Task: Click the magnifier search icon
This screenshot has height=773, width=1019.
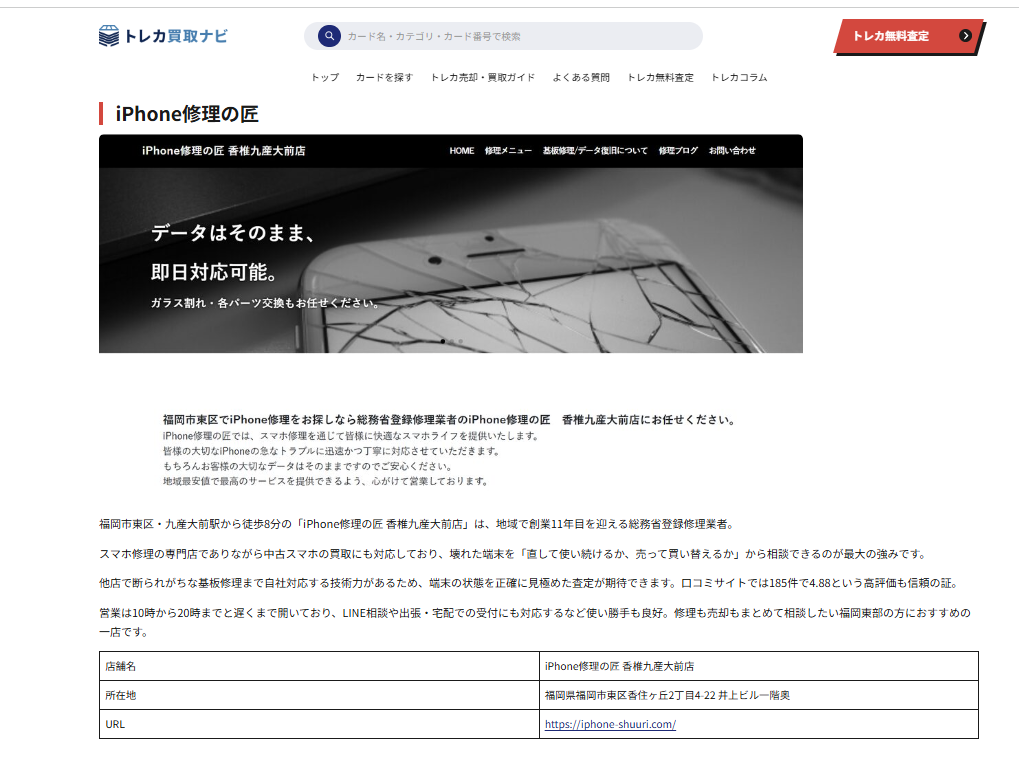Action: [x=329, y=36]
